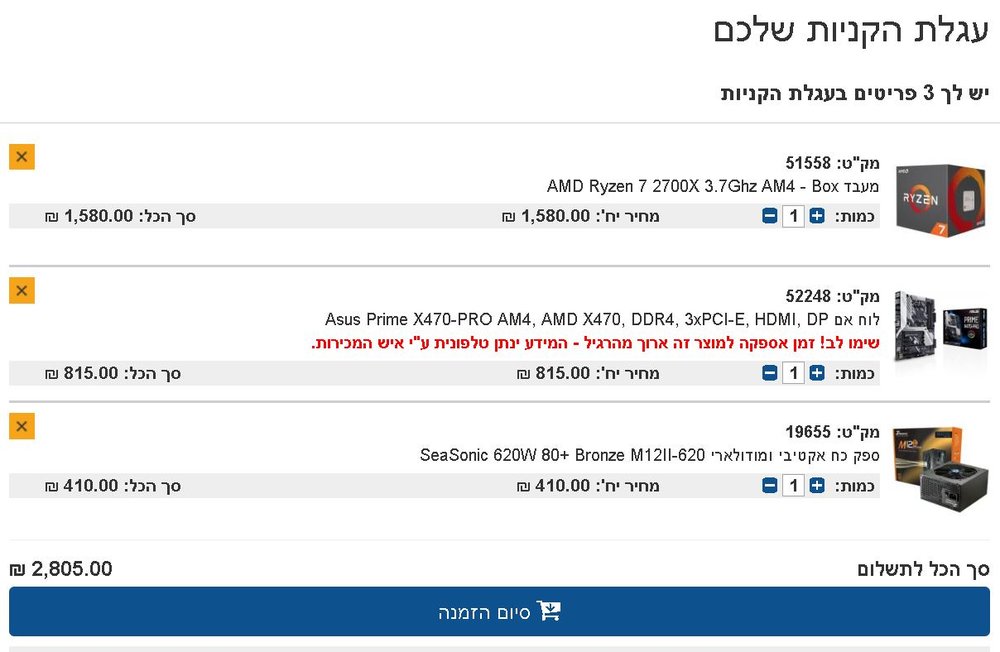Open the AMD Ryzen 7 product thumbnail
This screenshot has height=652, width=1000.
[941, 200]
